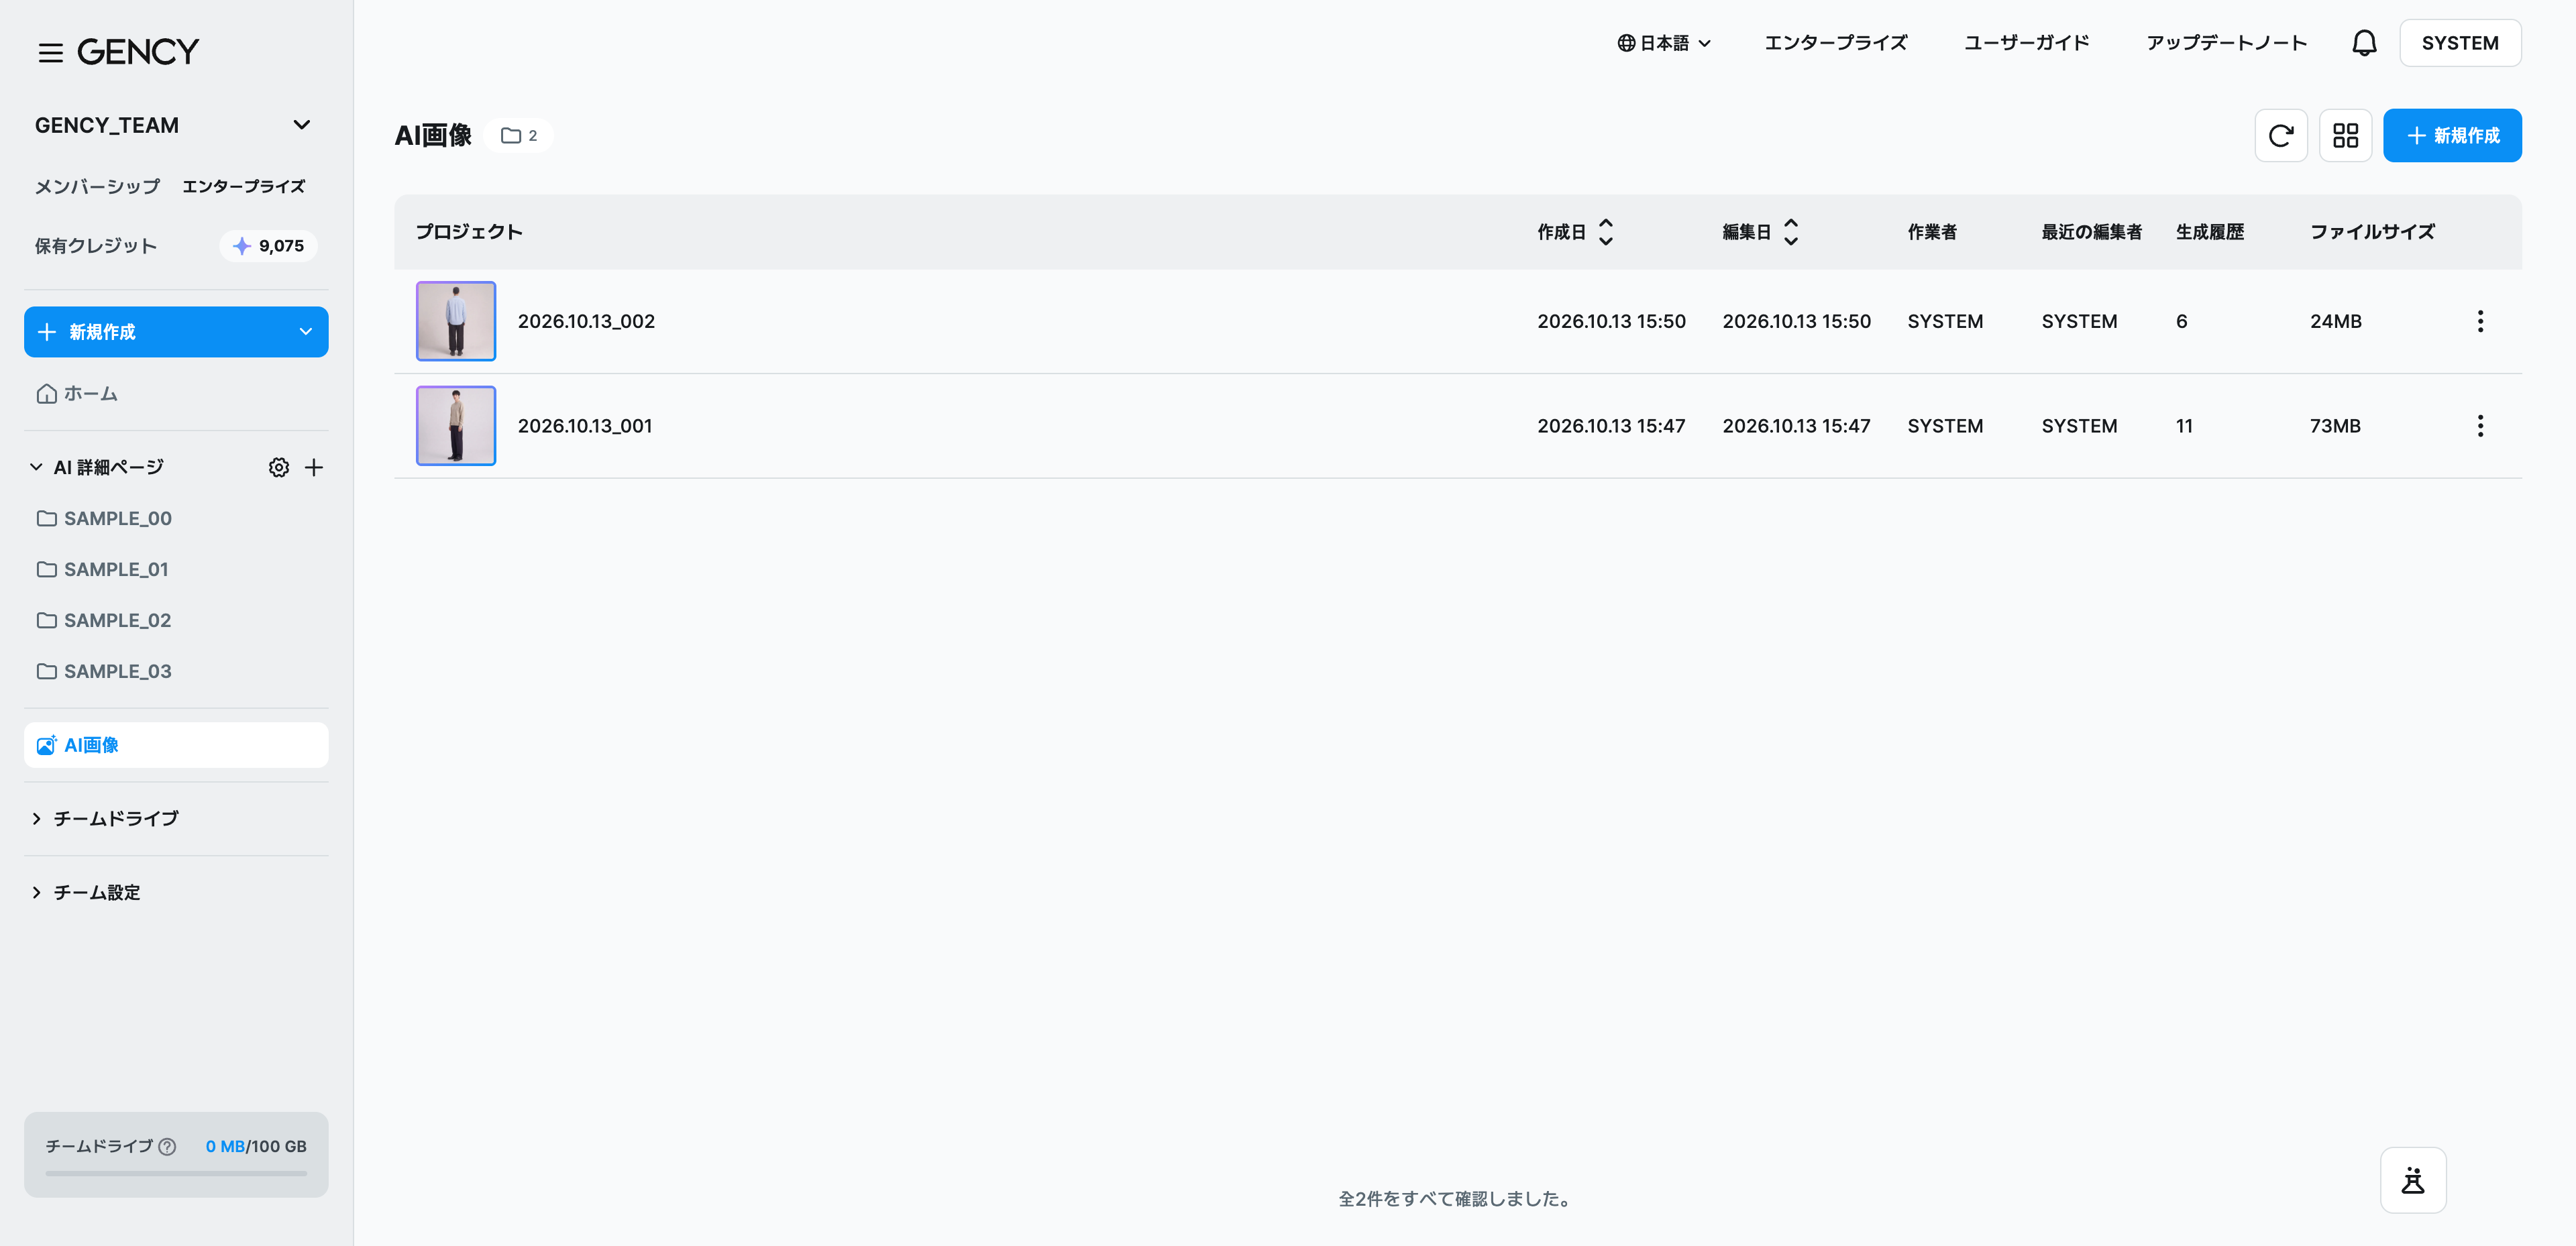Screen dimensions: 2576x1246
Task: Switch to grid view layout
Action: click(2345, 135)
